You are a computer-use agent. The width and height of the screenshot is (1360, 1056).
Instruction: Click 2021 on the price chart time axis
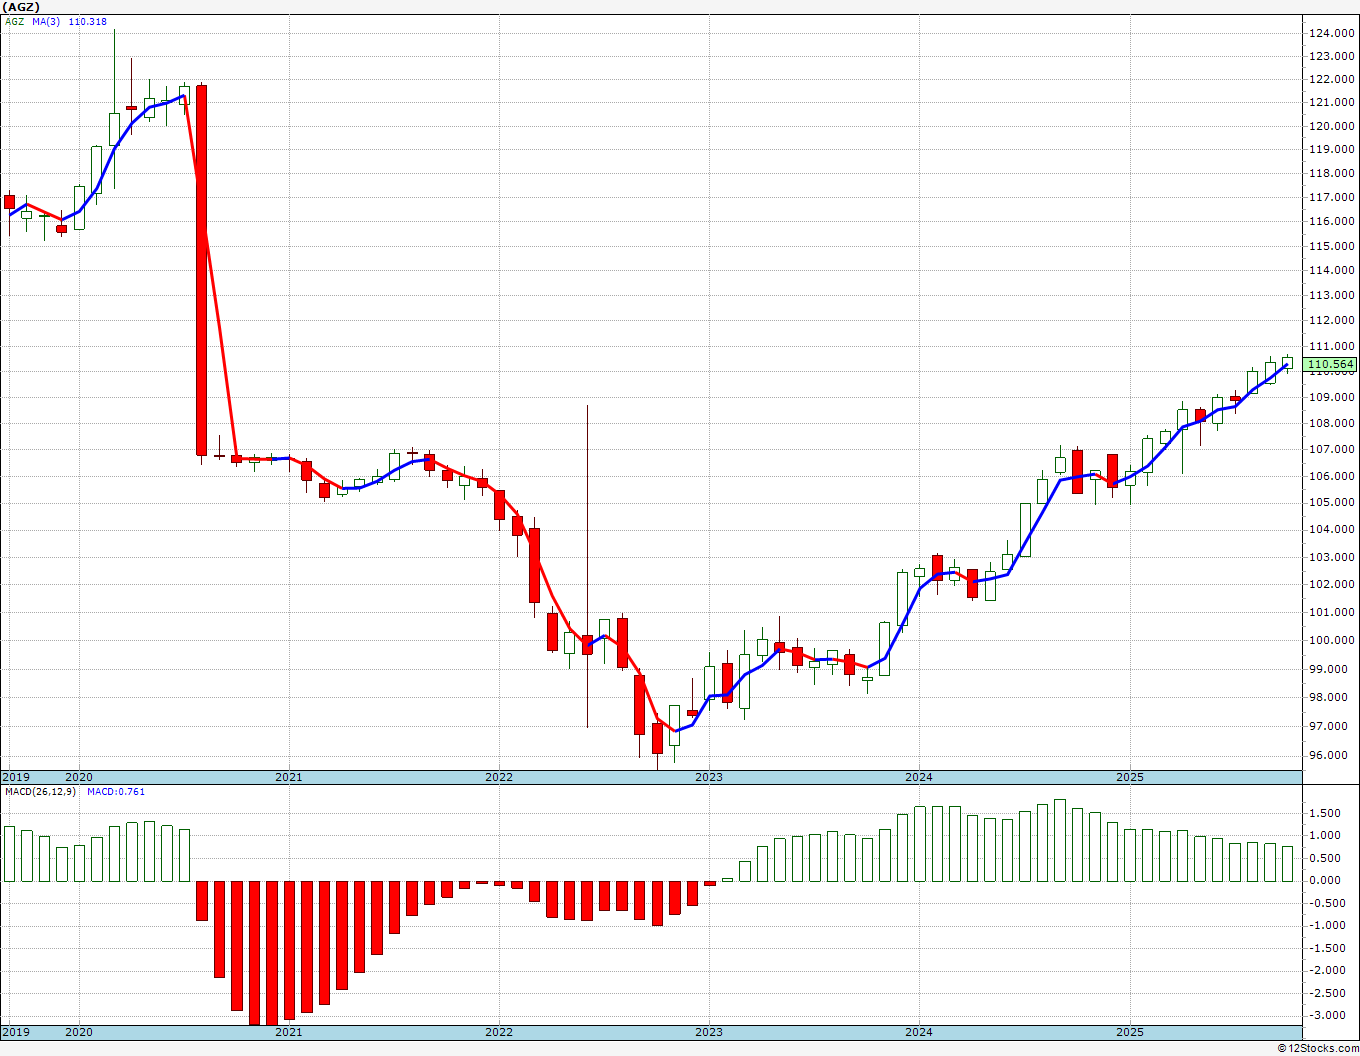[289, 777]
